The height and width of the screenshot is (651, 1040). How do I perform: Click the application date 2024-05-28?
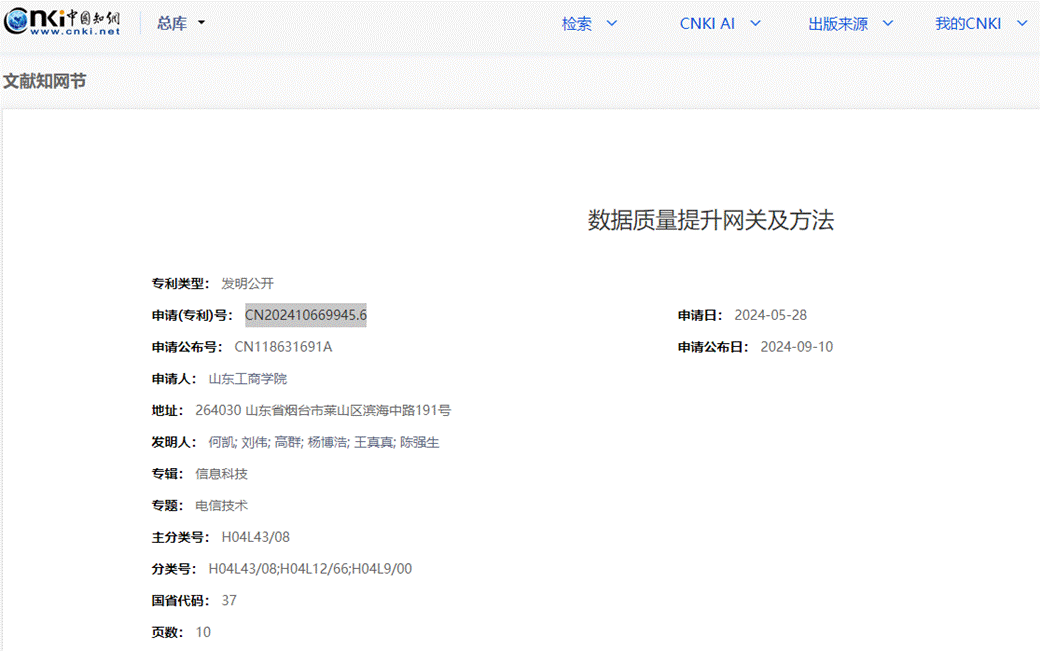(x=770, y=315)
